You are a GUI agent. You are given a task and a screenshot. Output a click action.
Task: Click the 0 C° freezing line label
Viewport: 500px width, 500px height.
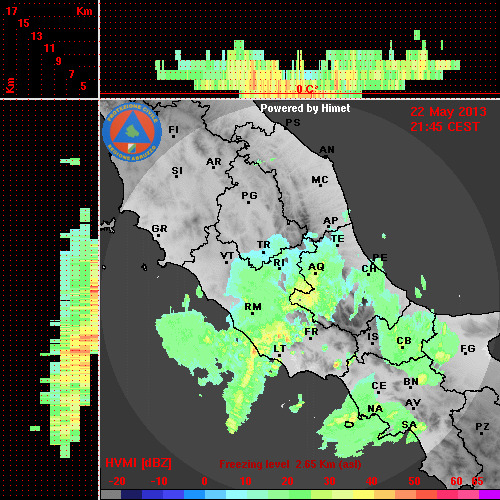[x=307, y=89]
